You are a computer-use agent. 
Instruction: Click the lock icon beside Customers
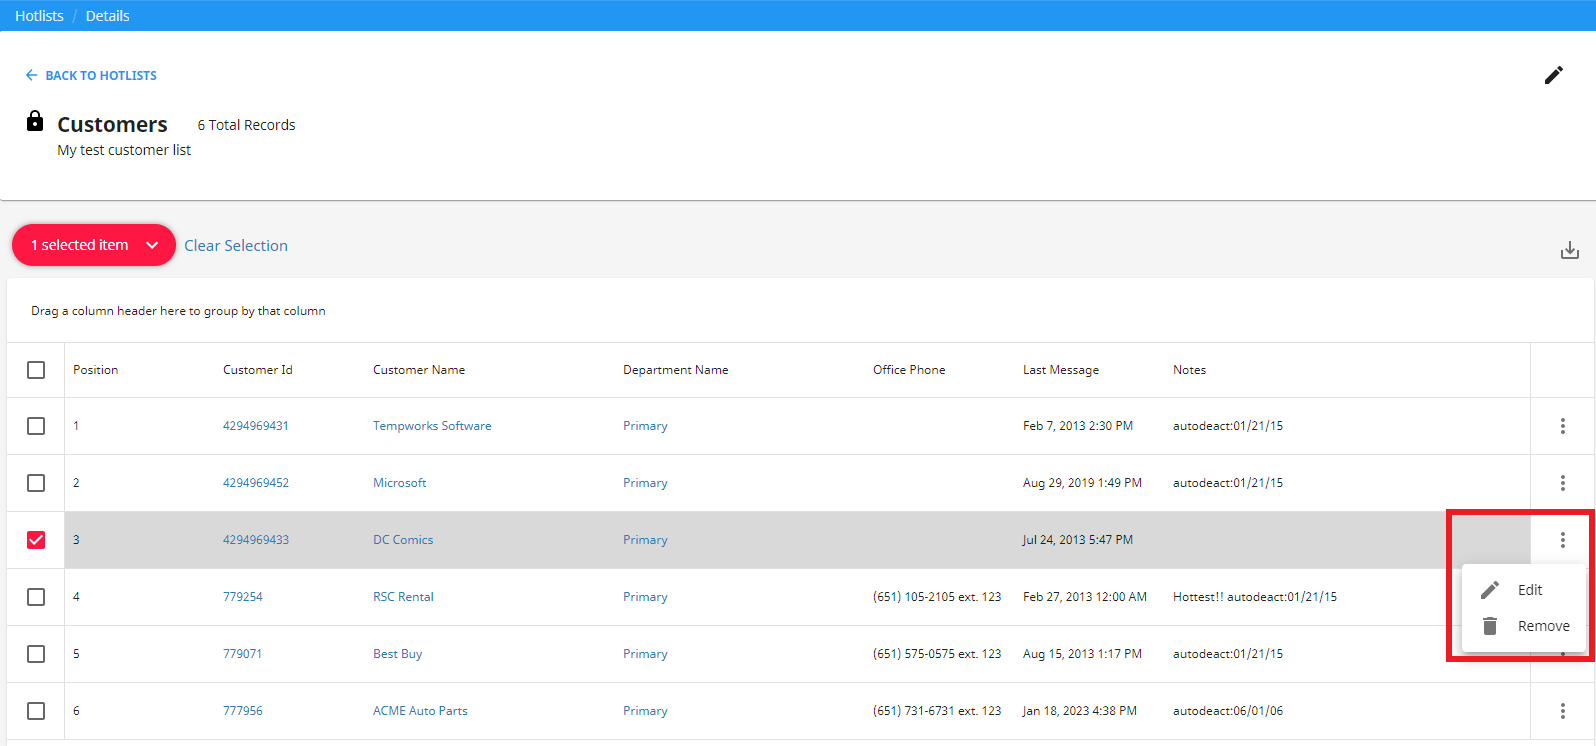pos(35,121)
